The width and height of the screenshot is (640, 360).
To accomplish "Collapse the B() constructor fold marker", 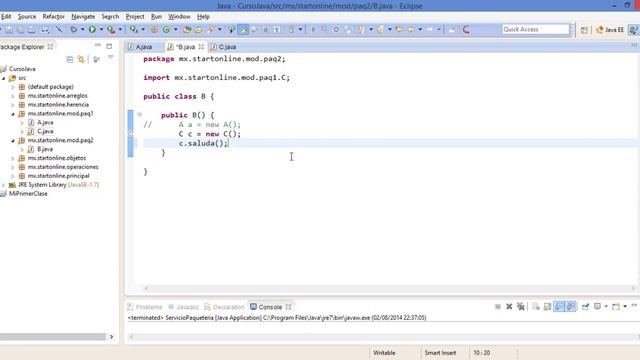I will point(139,115).
